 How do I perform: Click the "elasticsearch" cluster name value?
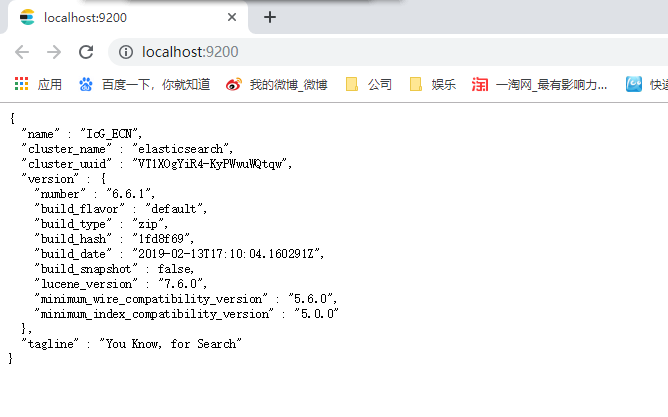[x=180, y=149]
